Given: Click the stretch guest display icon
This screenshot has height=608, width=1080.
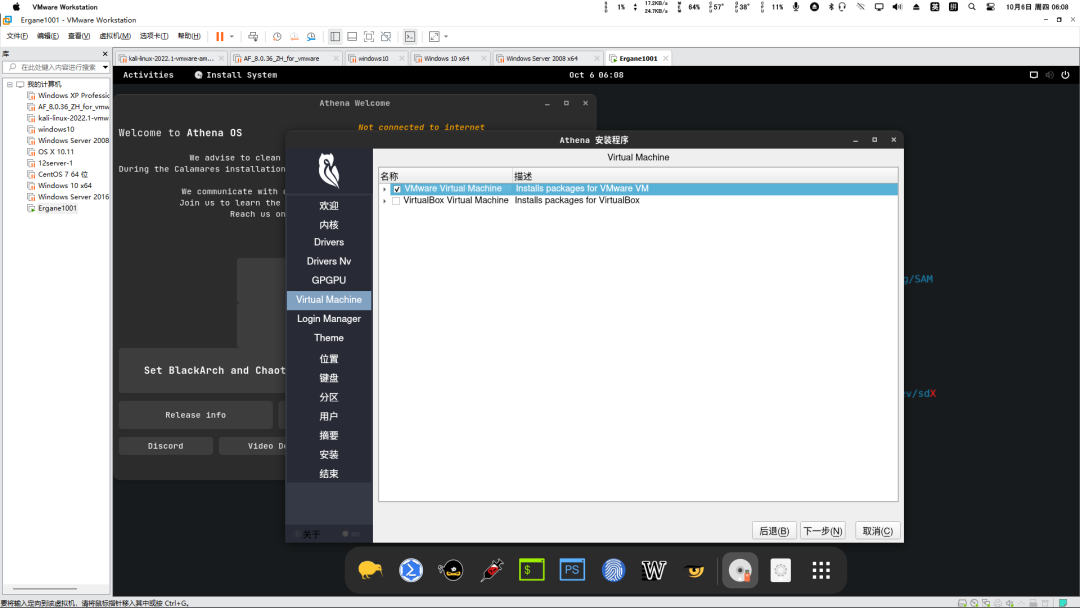Looking at the screenshot, I should 434,36.
